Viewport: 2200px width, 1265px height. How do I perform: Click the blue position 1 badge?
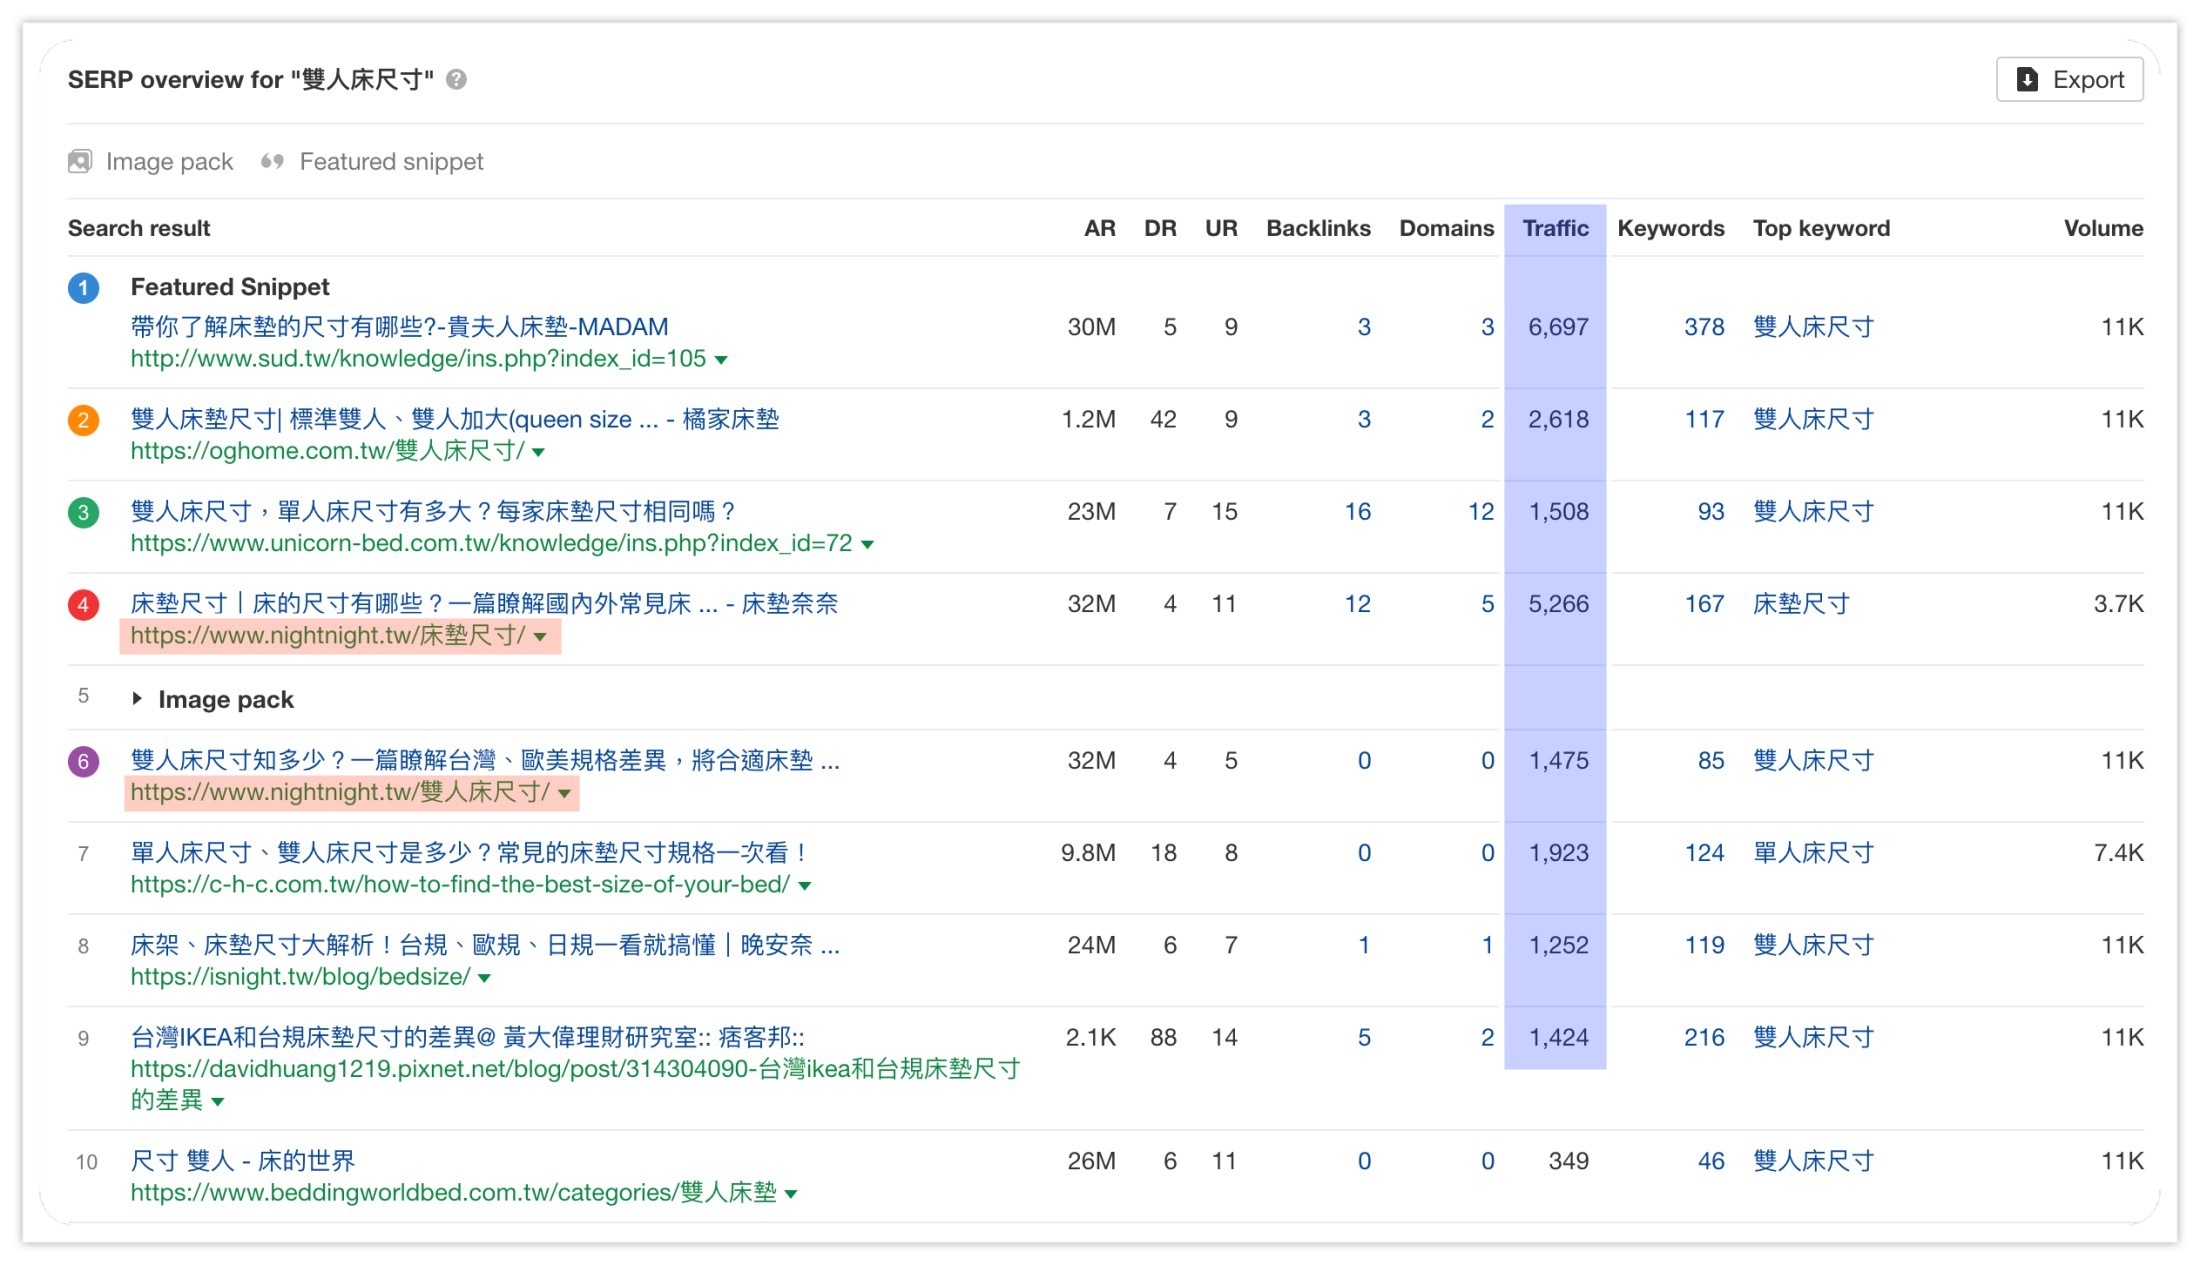[x=84, y=289]
